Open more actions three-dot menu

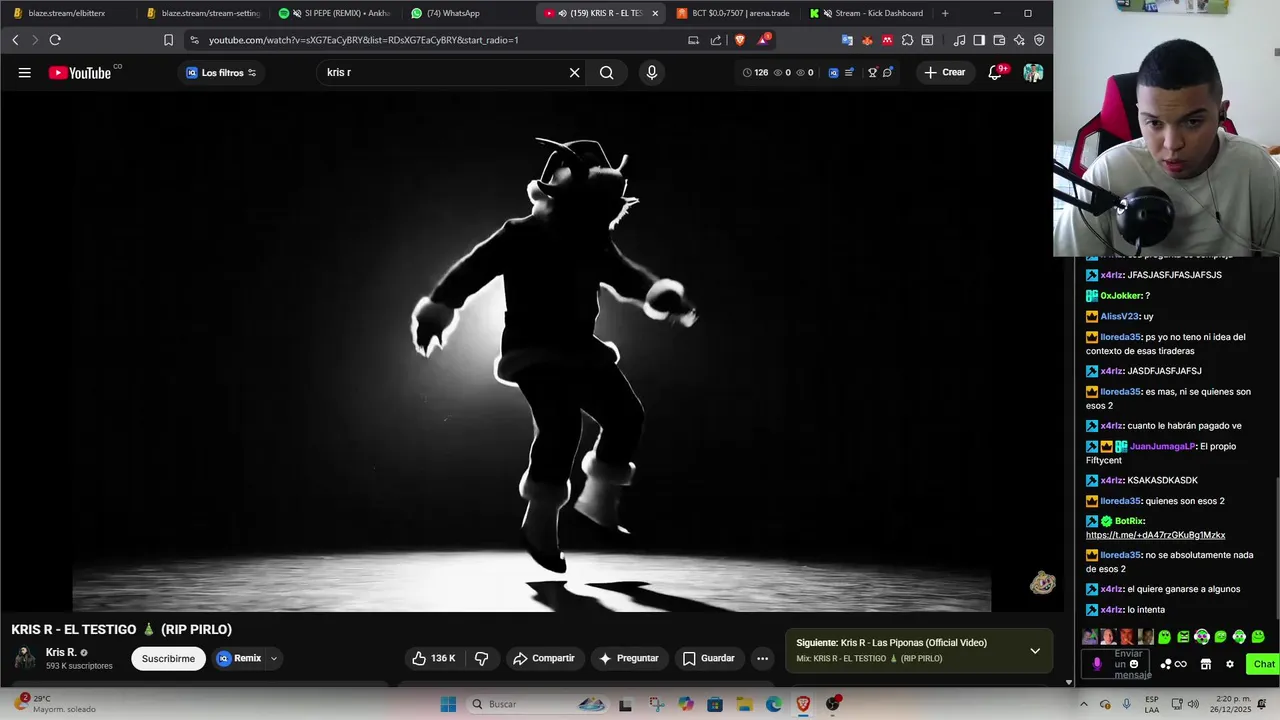[x=762, y=658]
